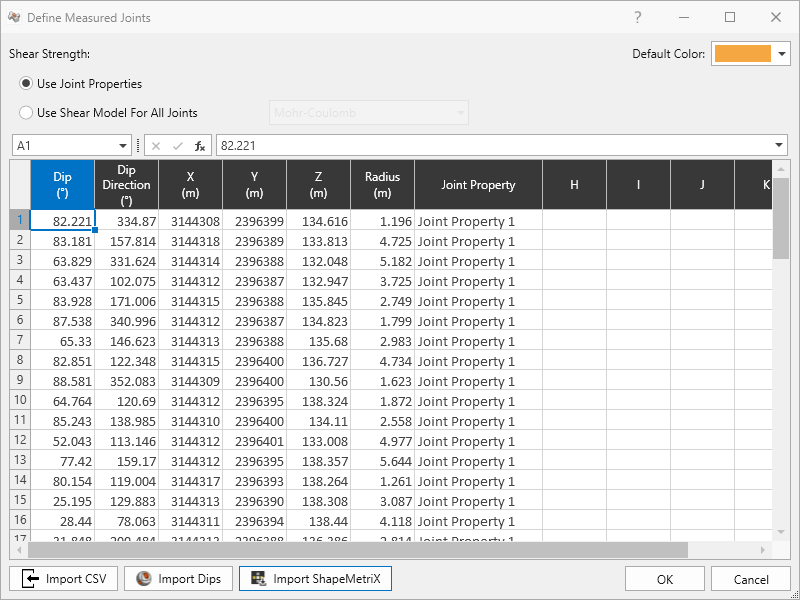Click the app icon in title bar

14,17
